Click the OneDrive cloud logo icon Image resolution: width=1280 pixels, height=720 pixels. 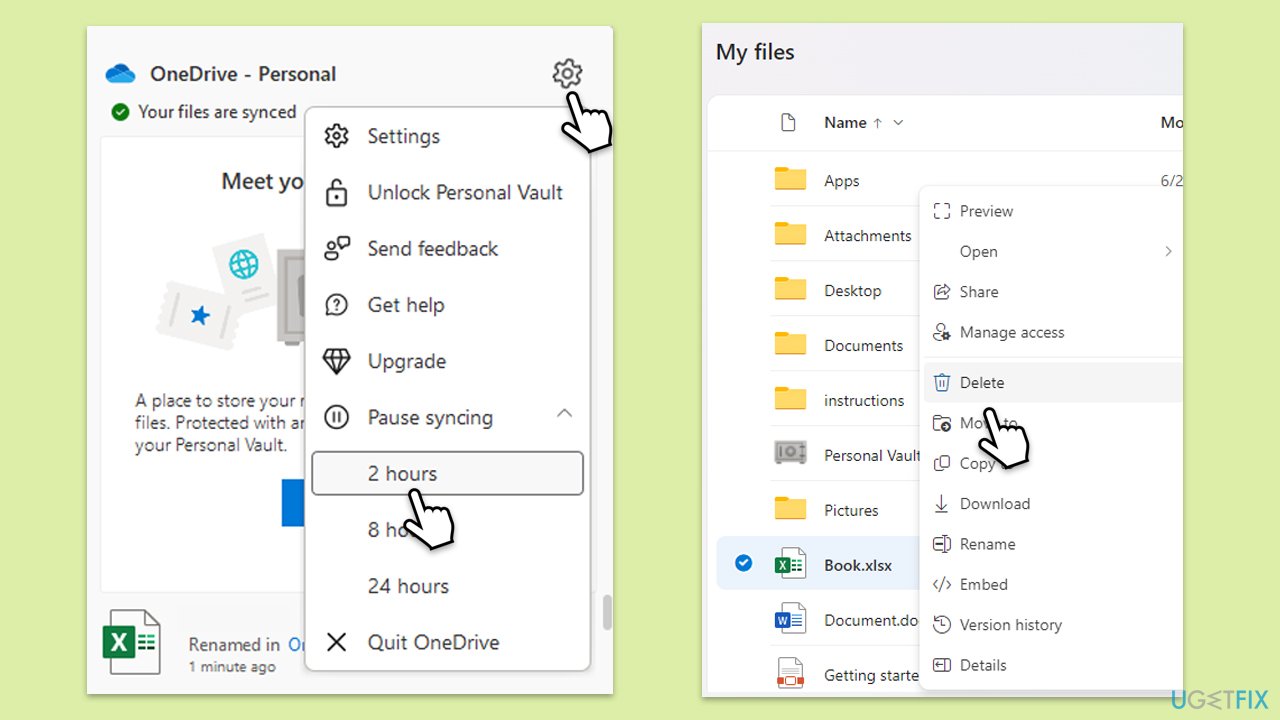coord(120,74)
